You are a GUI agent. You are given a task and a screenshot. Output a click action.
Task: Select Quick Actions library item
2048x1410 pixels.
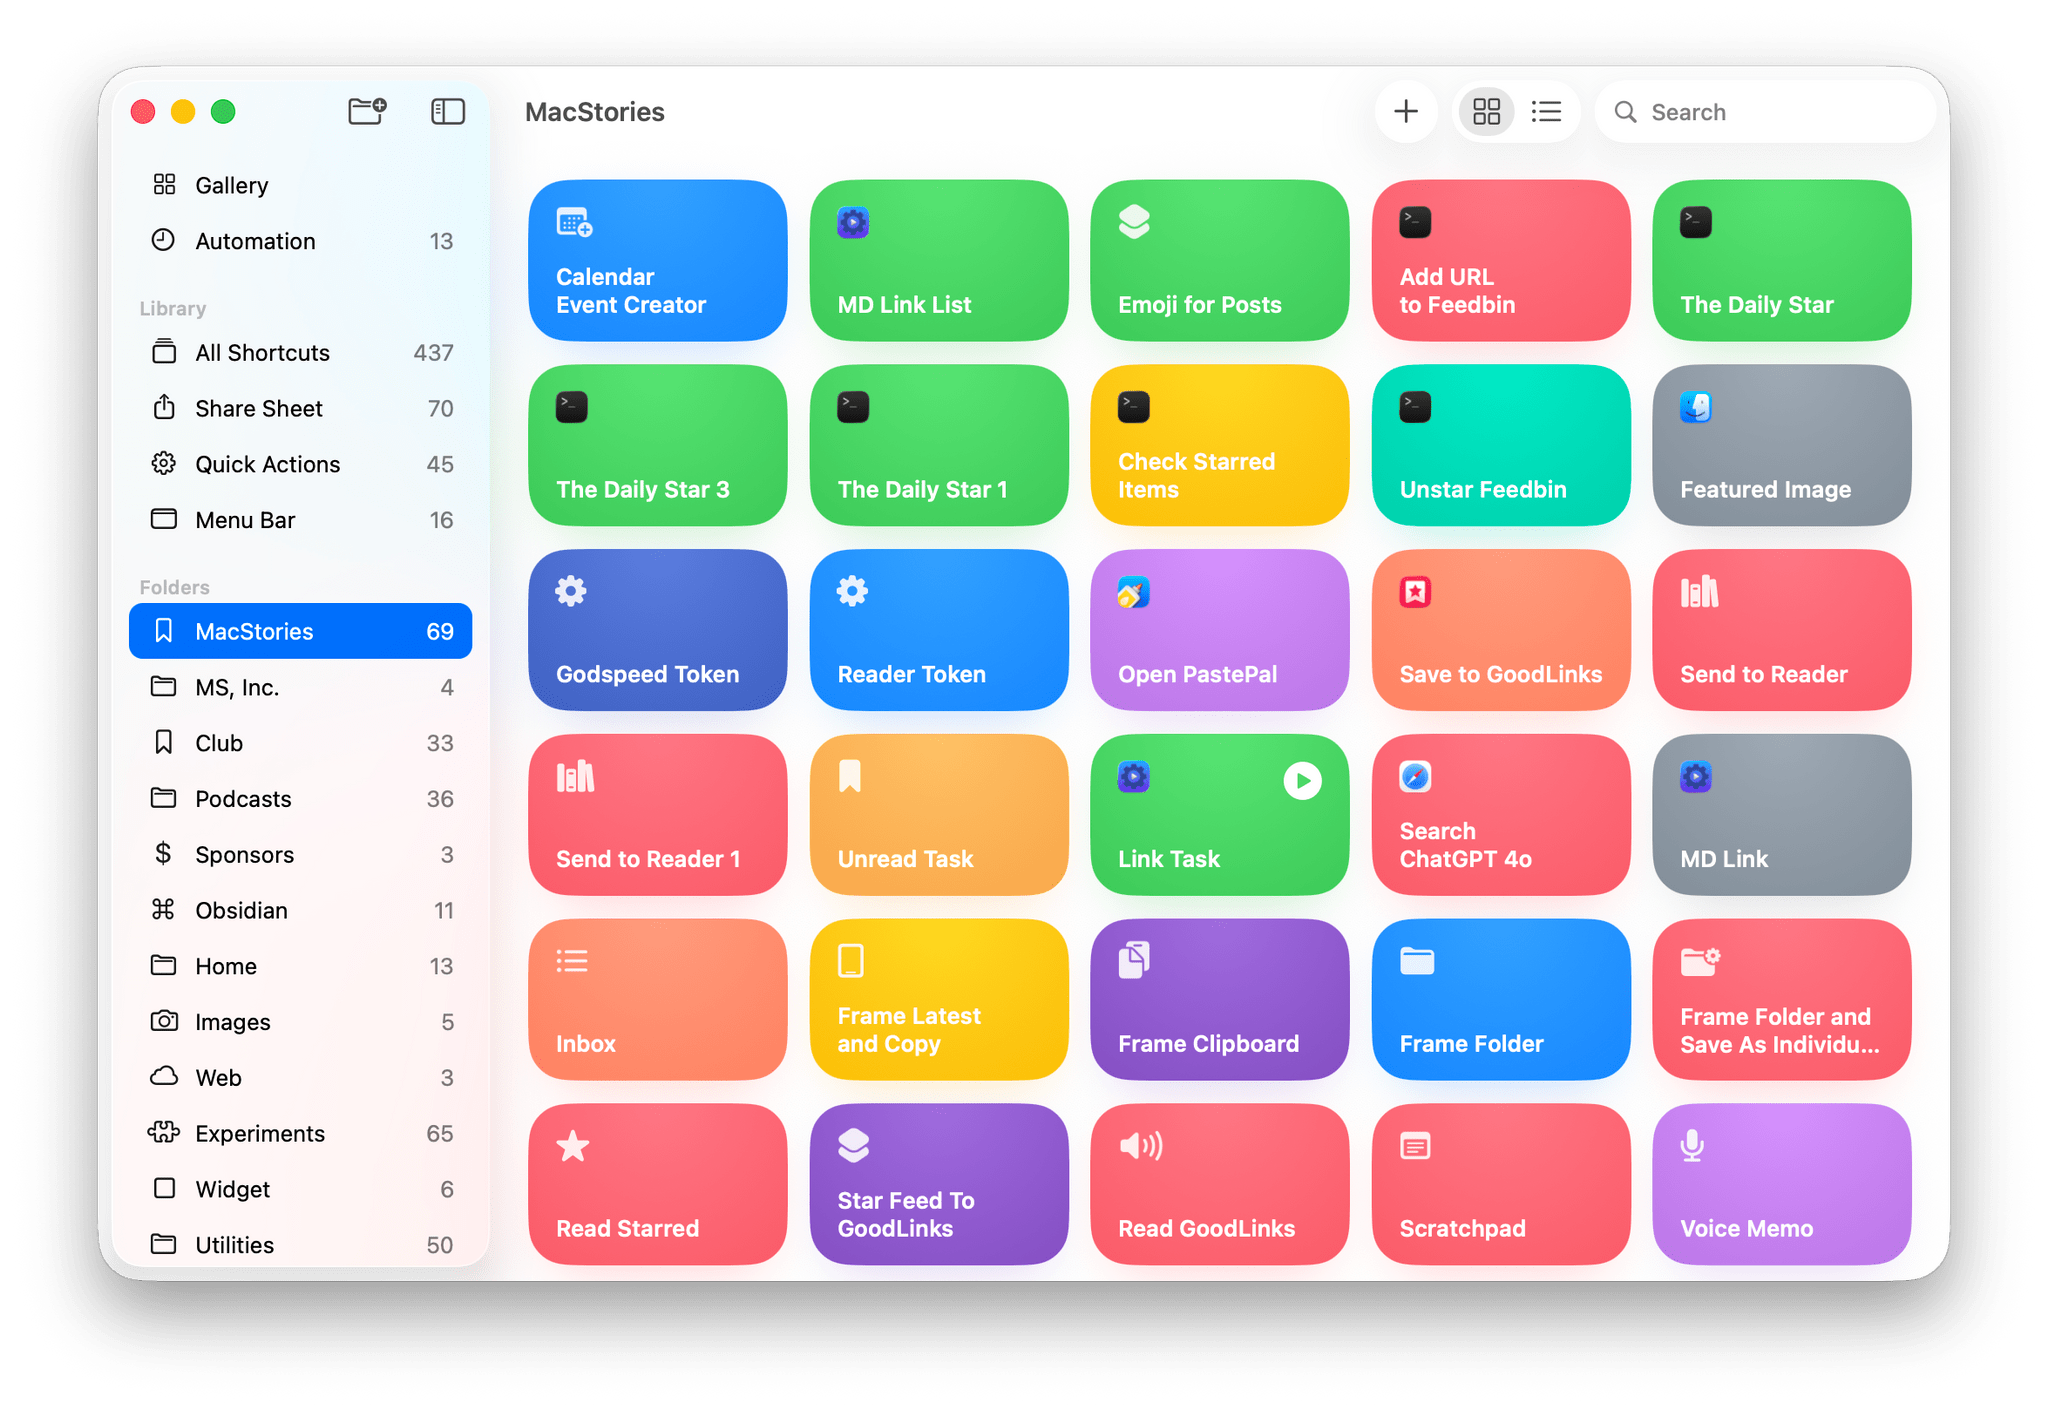pos(300,465)
